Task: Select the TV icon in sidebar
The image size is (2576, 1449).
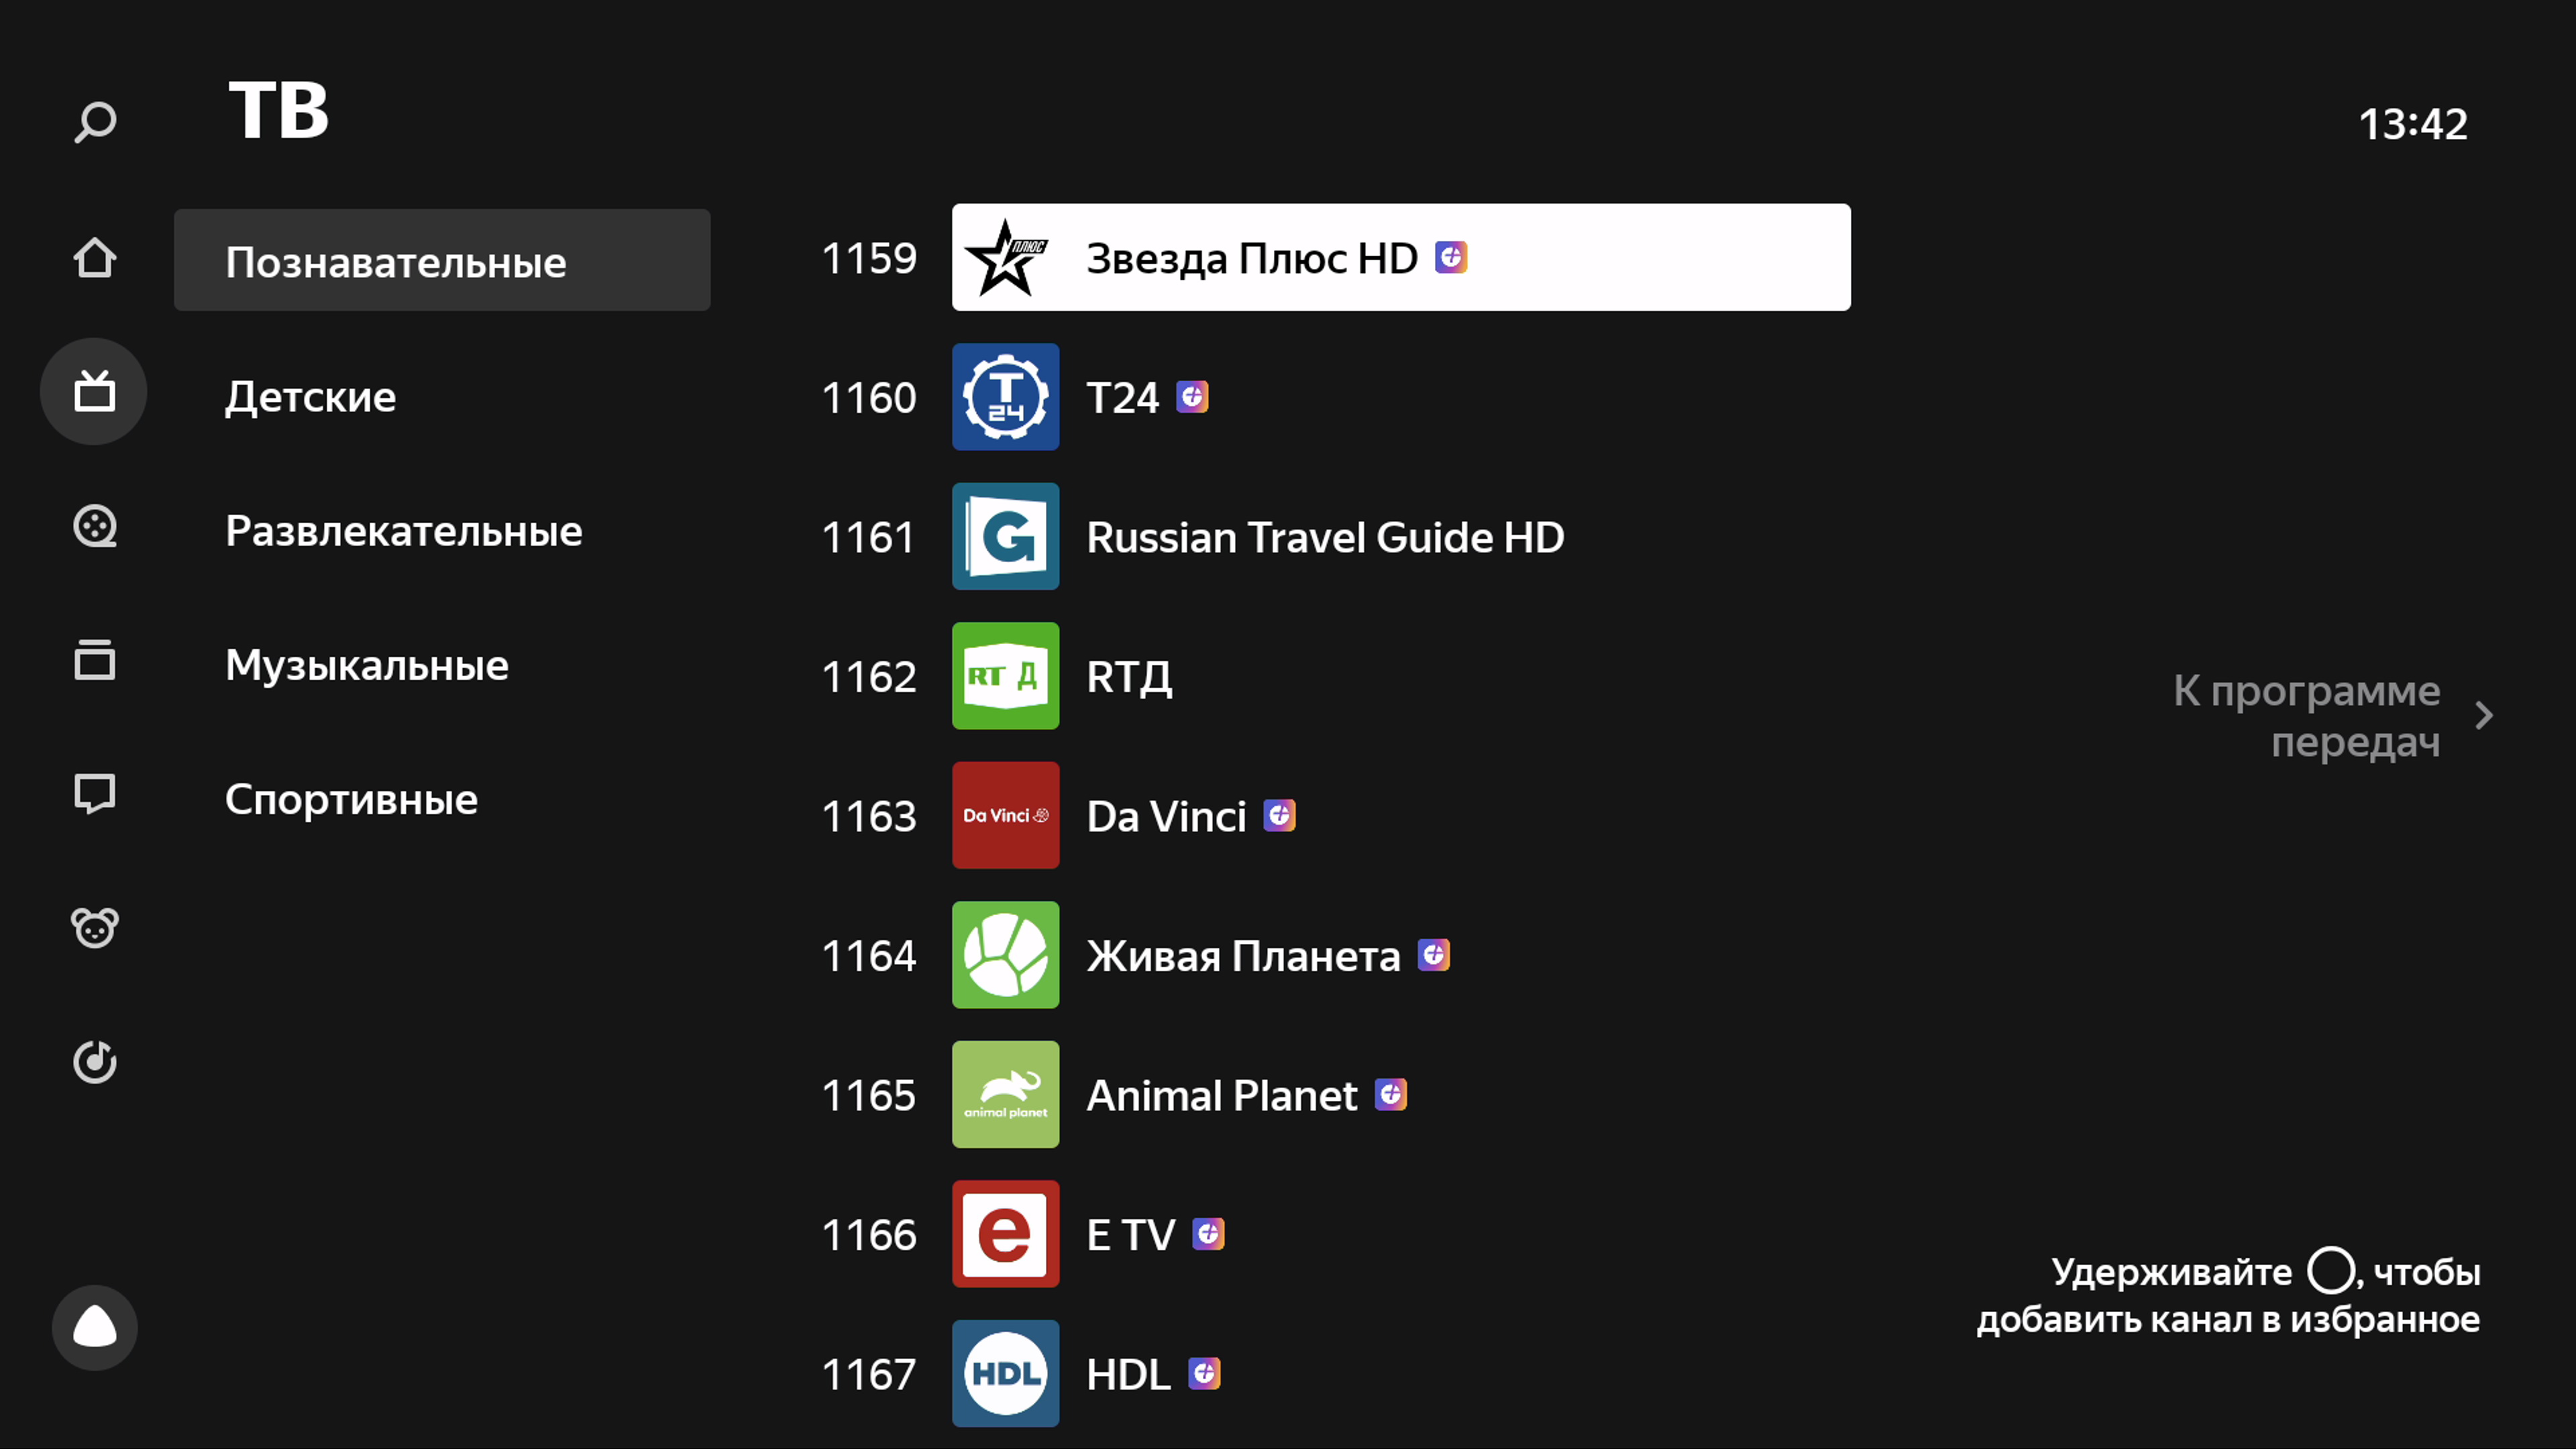Action: pyautogui.click(x=94, y=391)
